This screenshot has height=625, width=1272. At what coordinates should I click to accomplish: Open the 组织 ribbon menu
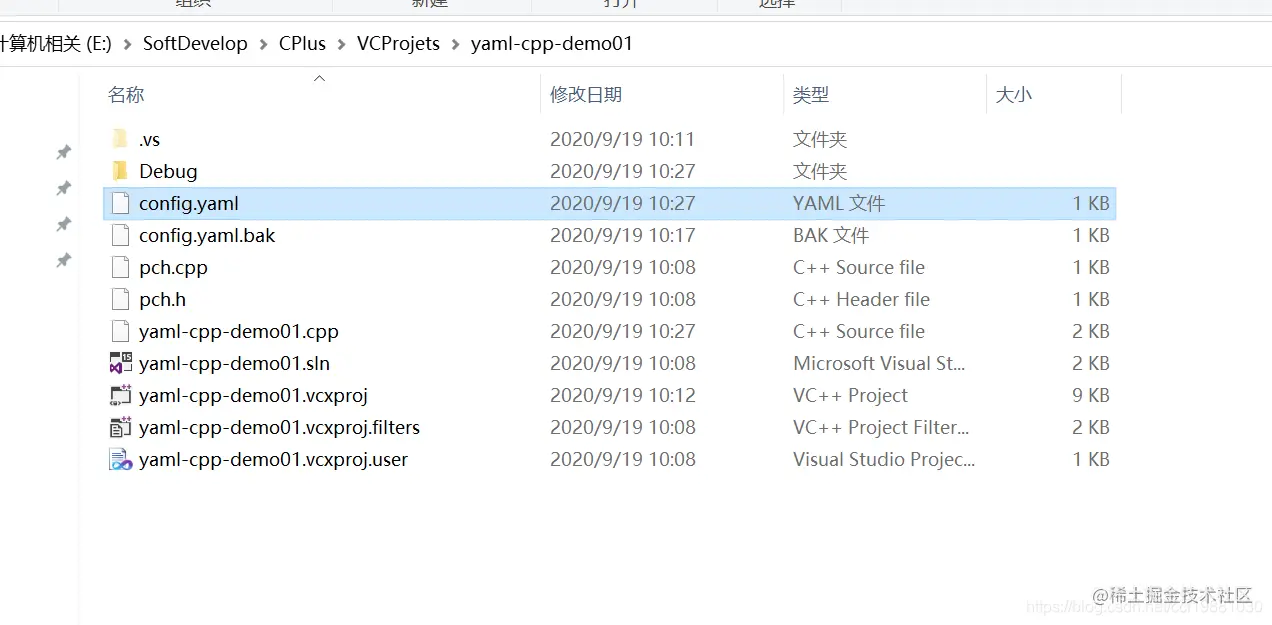(193, 5)
